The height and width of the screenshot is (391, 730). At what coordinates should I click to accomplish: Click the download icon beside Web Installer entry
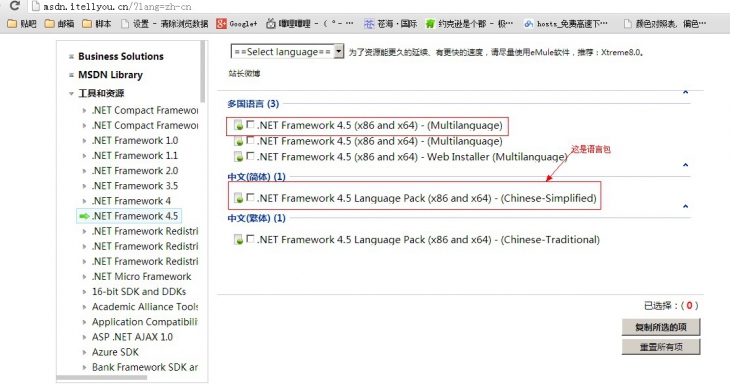238,157
